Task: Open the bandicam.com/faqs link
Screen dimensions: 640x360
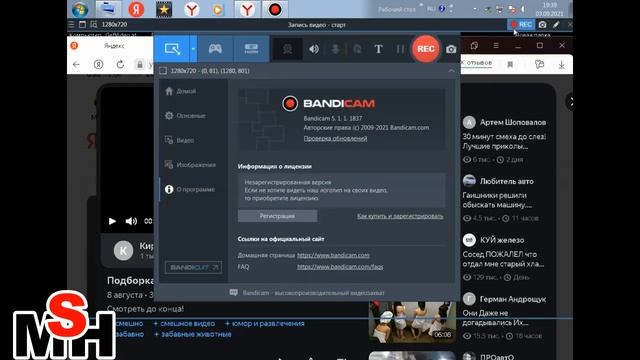Action: coord(340,267)
